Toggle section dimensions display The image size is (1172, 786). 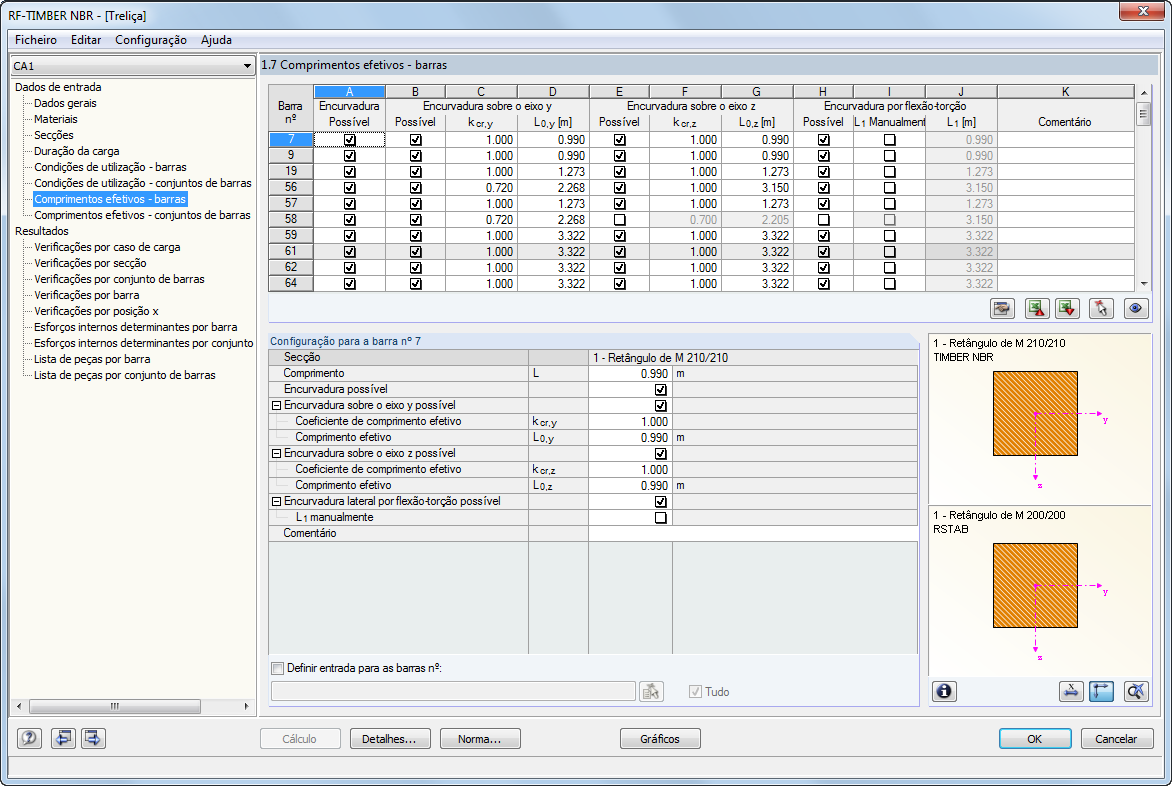(1071, 690)
